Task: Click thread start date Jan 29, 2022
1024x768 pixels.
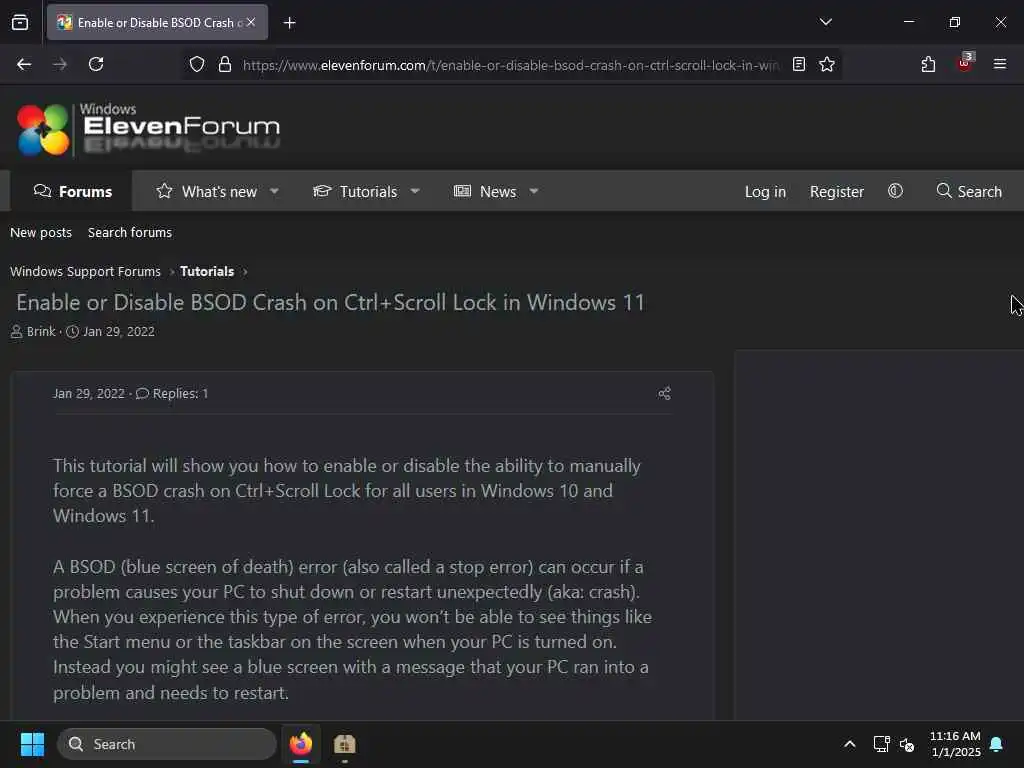Action: tap(119, 332)
